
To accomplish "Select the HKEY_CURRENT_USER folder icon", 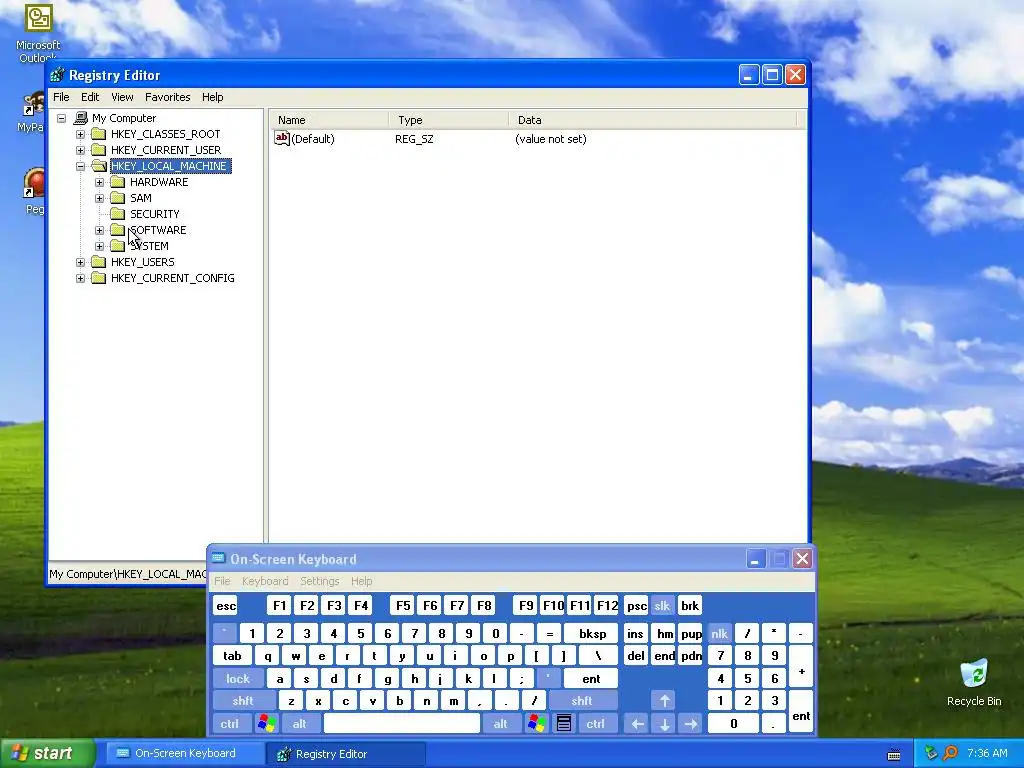I will 99,150.
